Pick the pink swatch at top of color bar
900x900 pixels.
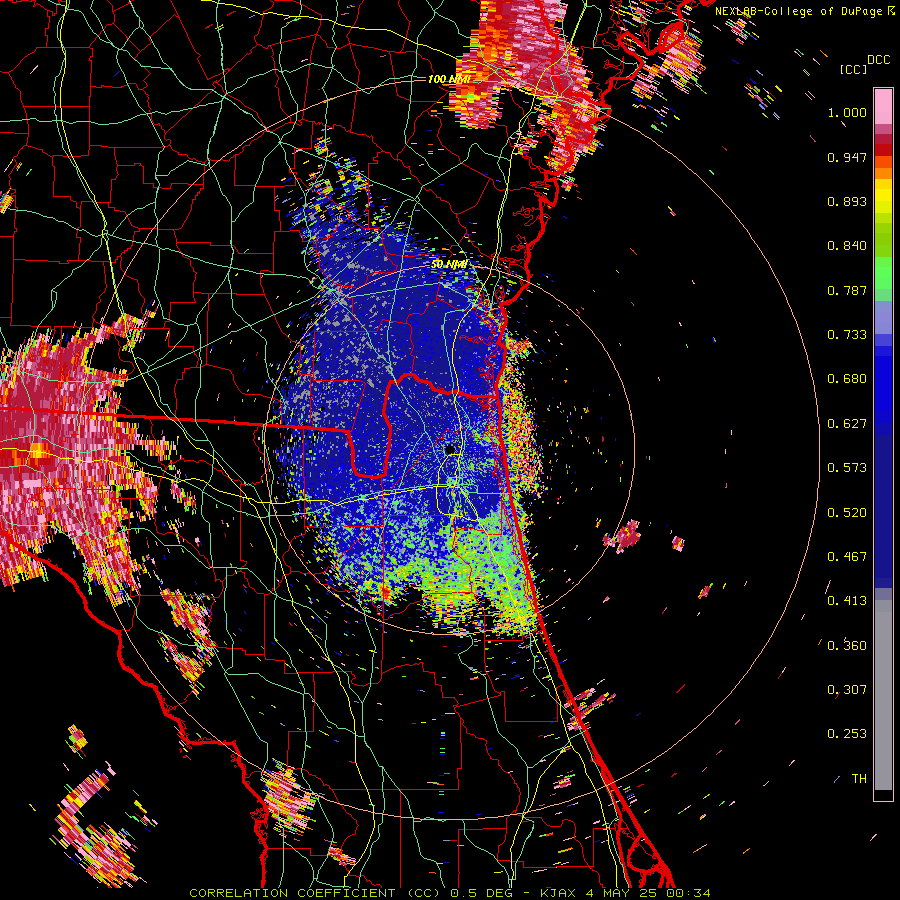click(883, 106)
